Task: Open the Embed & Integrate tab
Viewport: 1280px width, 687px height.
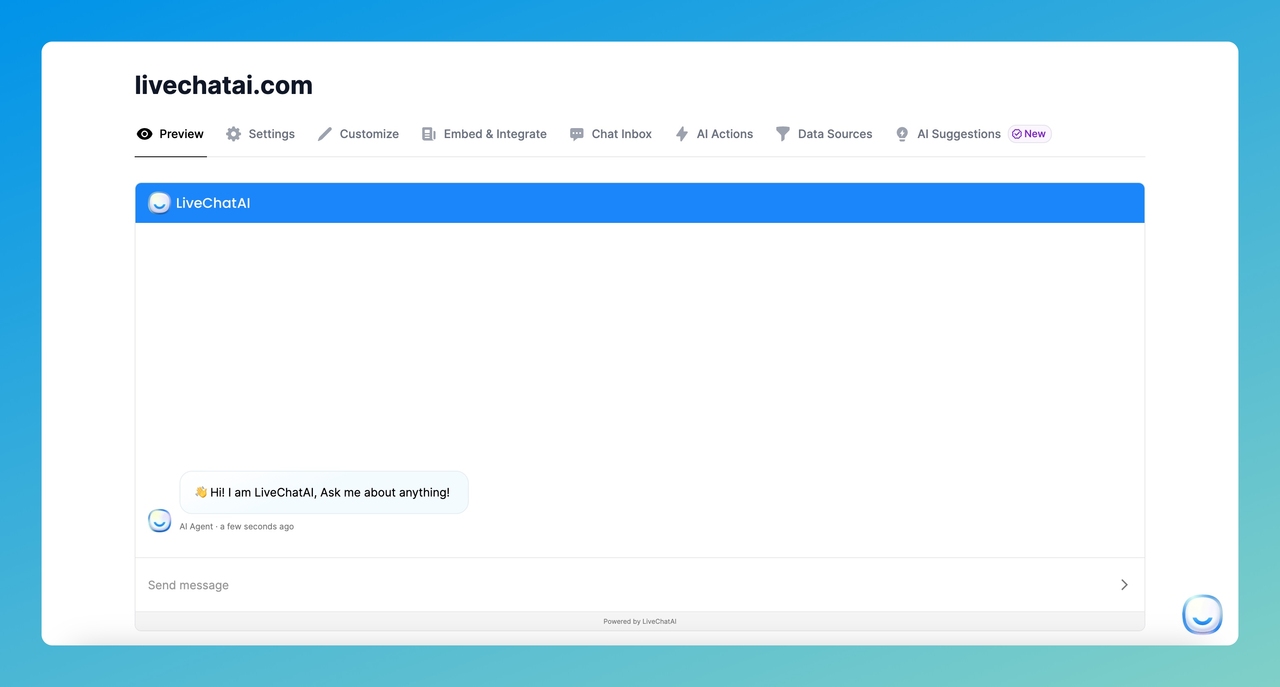Action: (x=484, y=134)
